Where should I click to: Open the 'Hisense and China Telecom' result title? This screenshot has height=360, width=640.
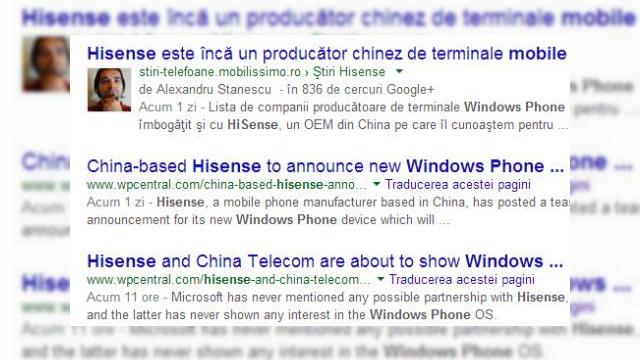[x=325, y=261]
